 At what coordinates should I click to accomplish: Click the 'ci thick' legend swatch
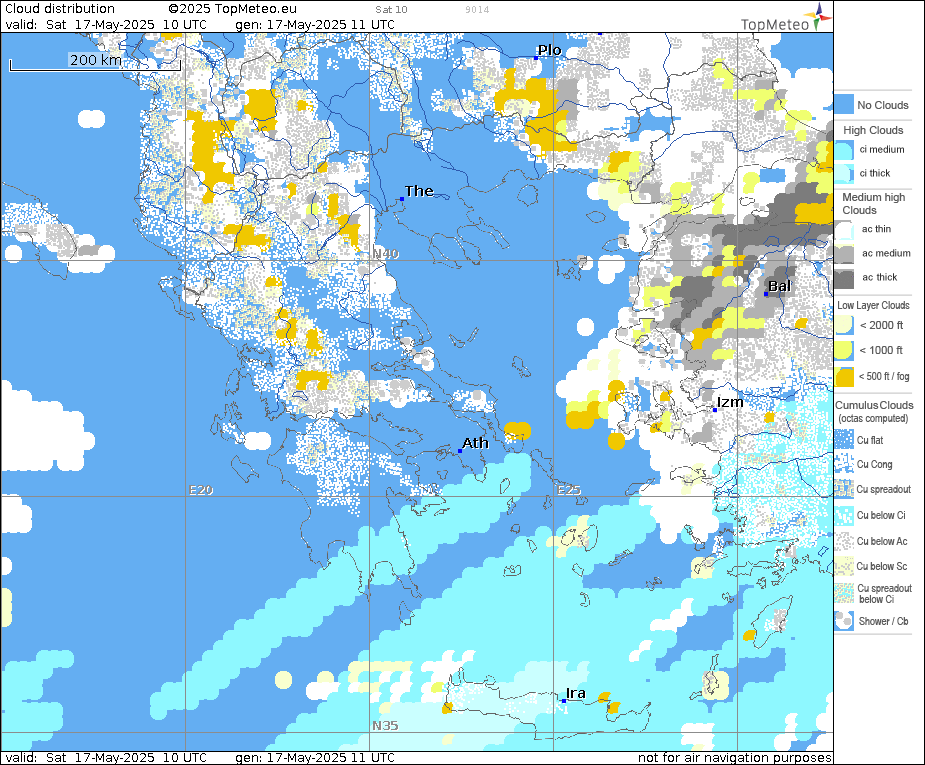click(x=844, y=173)
